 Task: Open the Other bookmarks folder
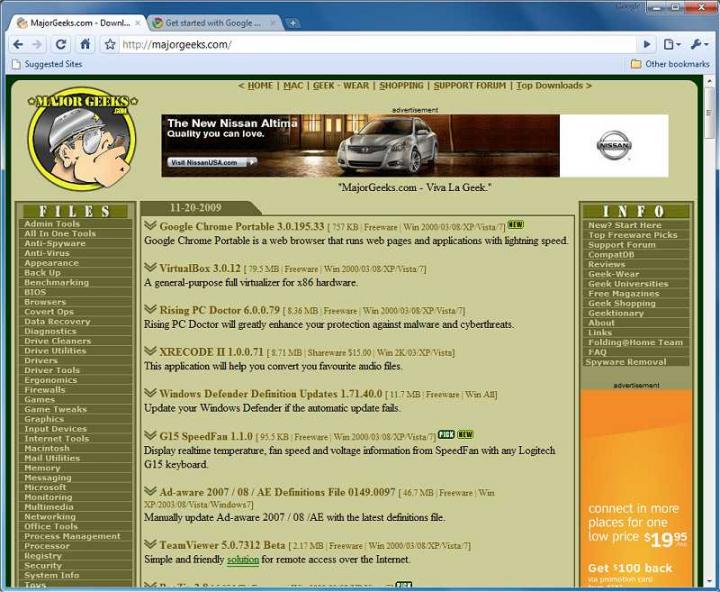tap(670, 64)
